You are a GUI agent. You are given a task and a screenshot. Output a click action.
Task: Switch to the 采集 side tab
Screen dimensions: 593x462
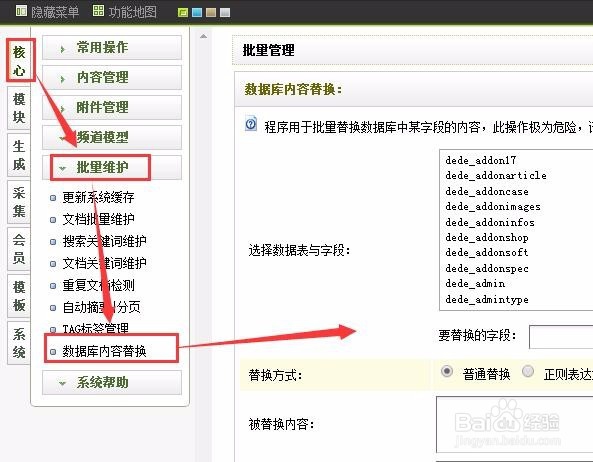19,202
